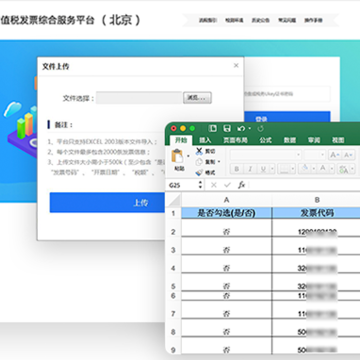Select column B header
360x360 pixels.
[316, 200]
